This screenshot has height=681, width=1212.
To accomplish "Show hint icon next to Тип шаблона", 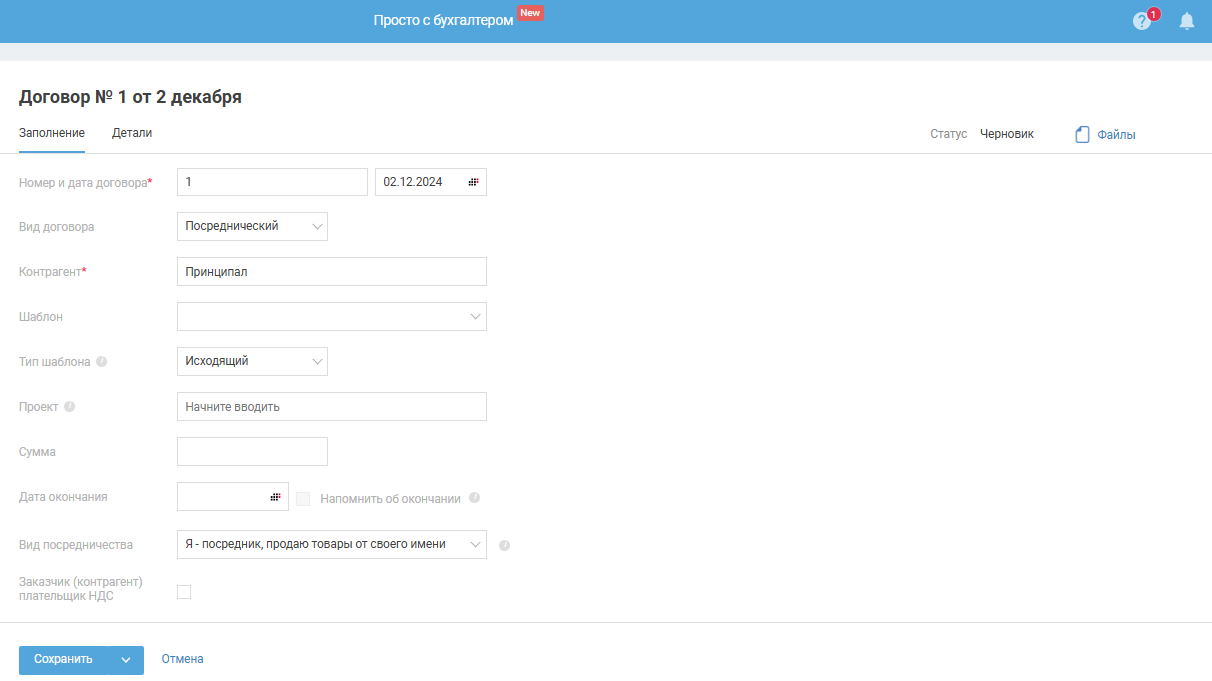I will (102, 362).
